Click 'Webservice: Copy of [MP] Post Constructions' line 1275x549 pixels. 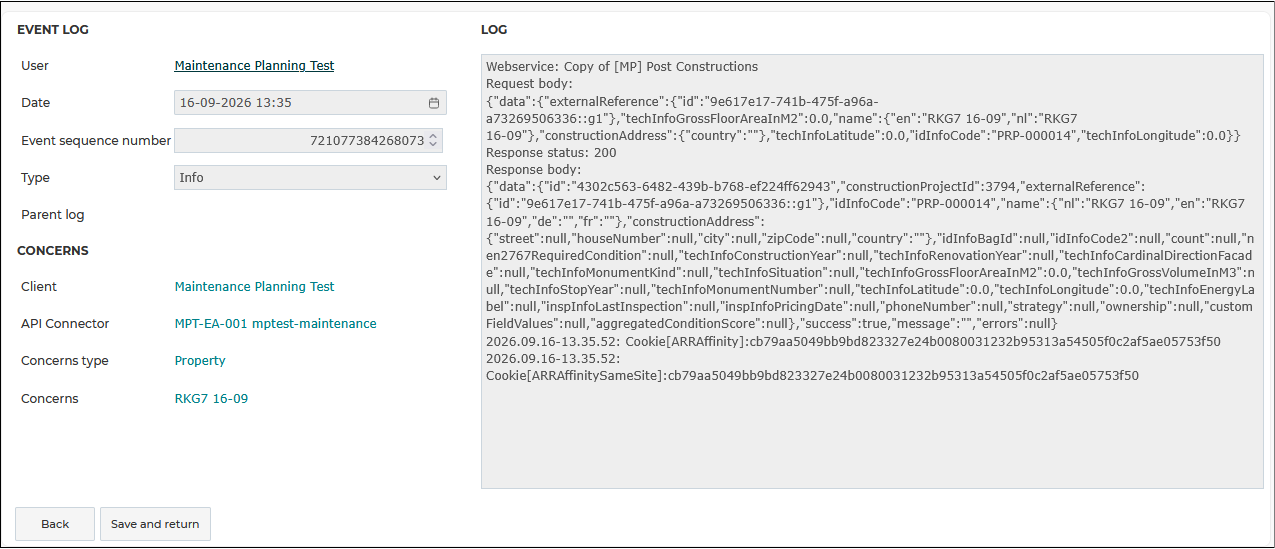coord(622,67)
